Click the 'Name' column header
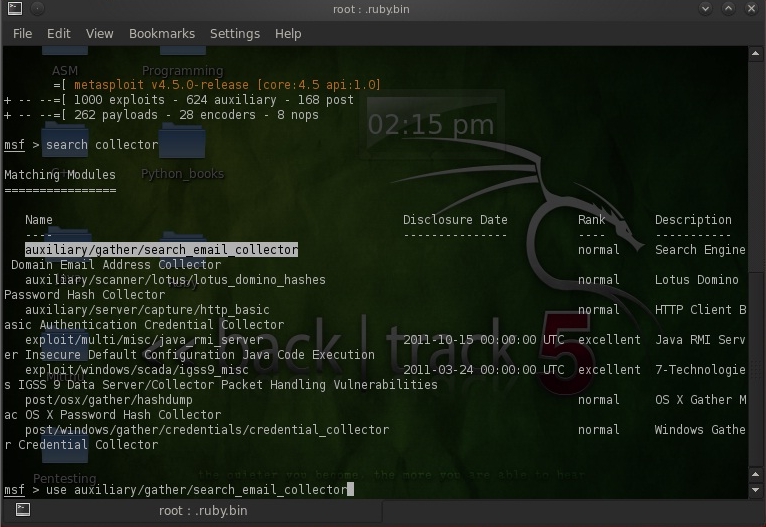 click(x=39, y=220)
